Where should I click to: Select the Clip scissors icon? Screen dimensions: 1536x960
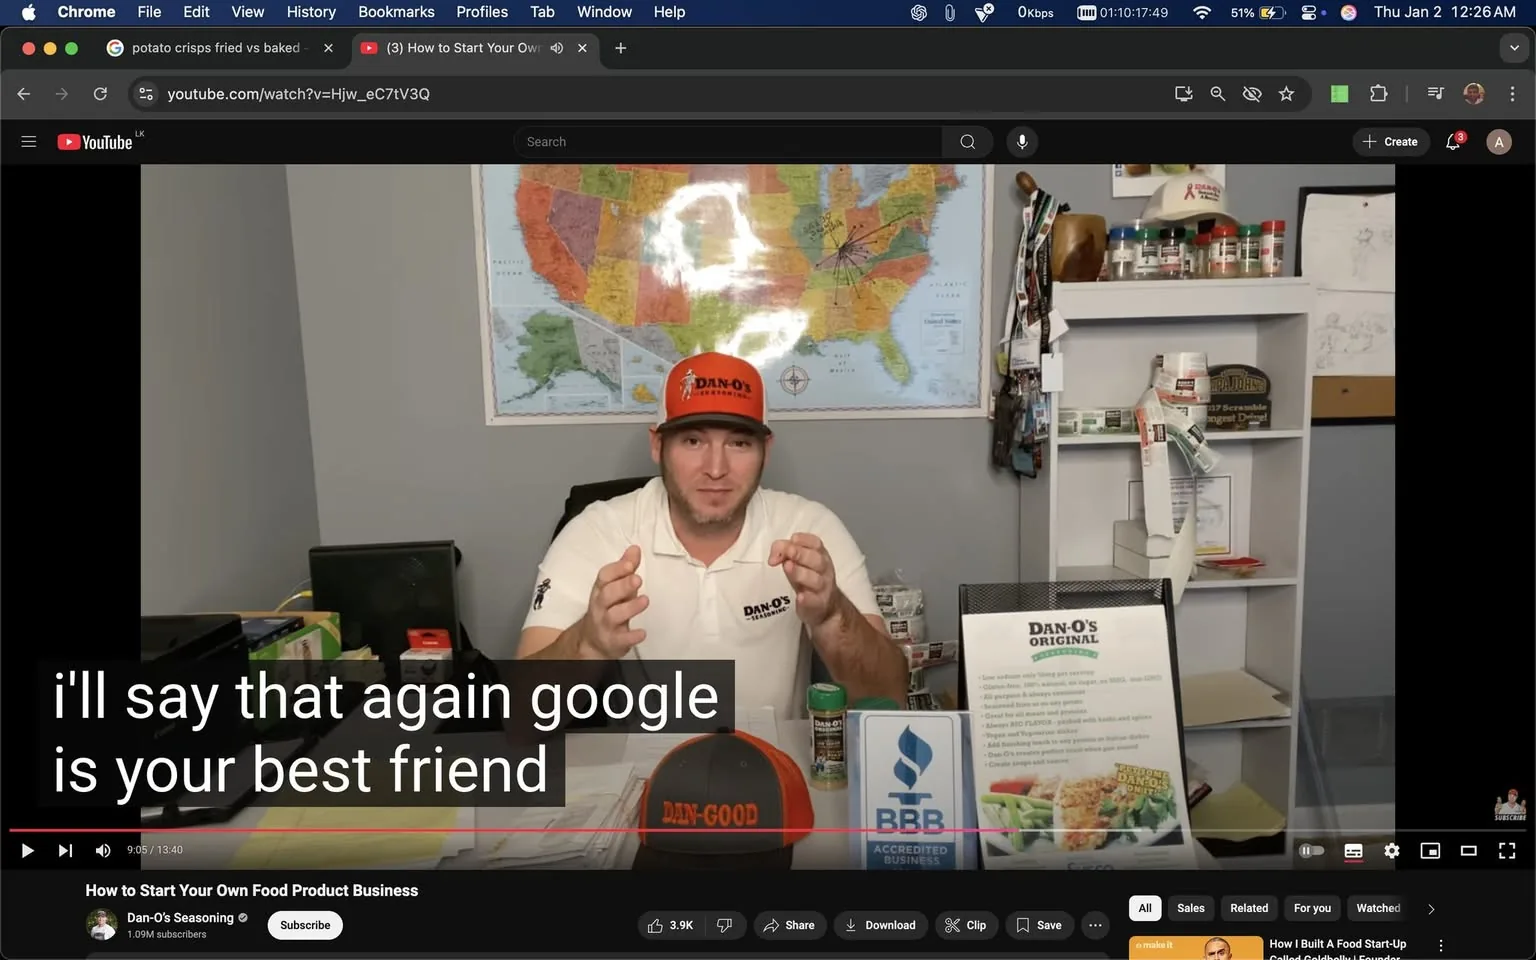pyautogui.click(x=956, y=925)
